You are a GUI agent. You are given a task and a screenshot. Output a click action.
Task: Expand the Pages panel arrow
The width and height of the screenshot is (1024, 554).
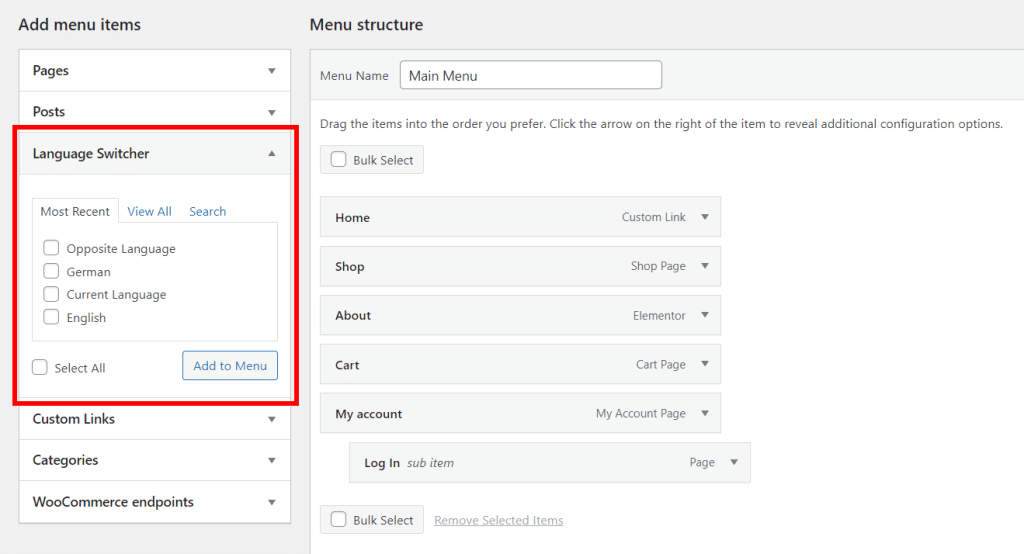point(271,71)
